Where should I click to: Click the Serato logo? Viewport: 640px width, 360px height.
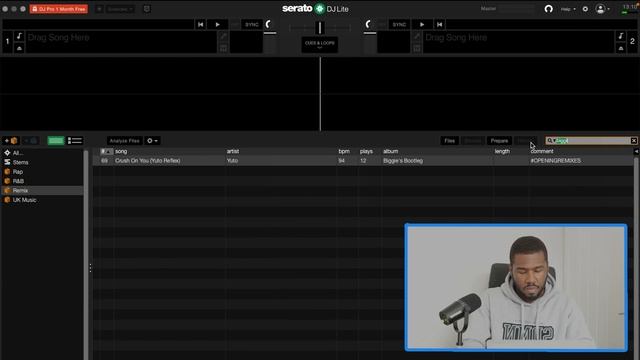pyautogui.click(x=315, y=9)
